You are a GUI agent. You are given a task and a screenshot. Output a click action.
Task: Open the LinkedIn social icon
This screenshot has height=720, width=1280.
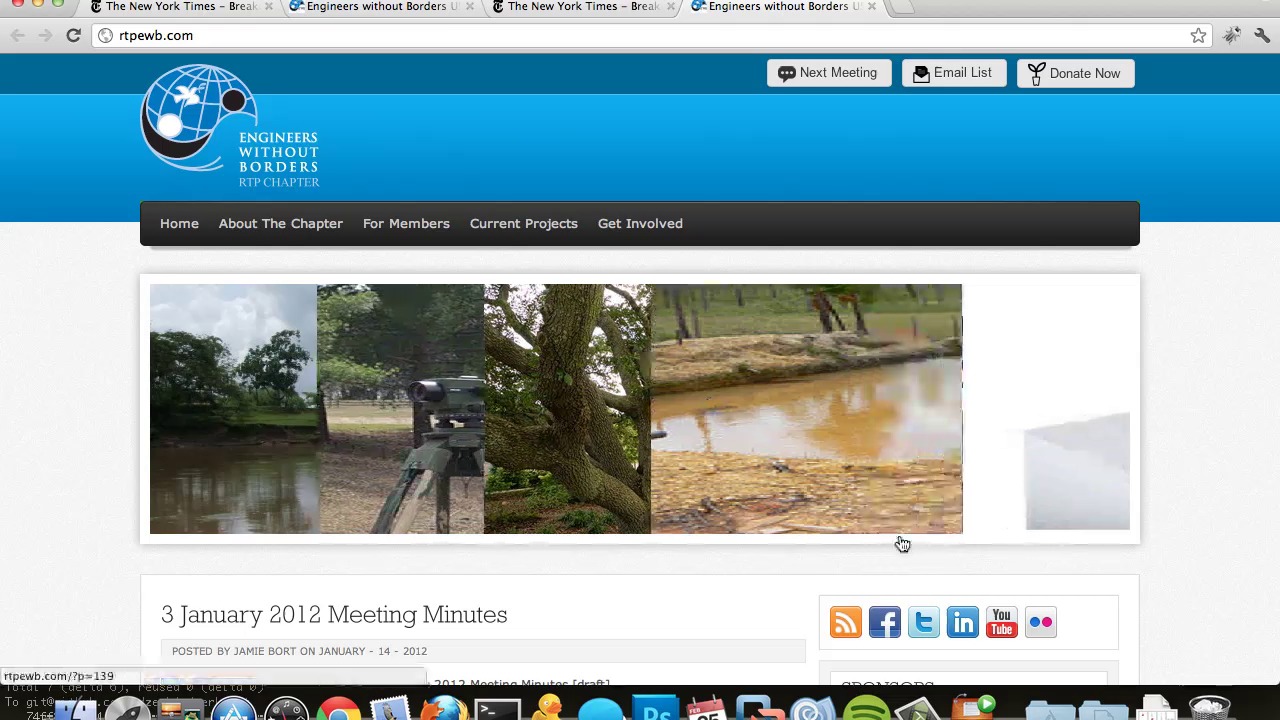click(x=963, y=622)
